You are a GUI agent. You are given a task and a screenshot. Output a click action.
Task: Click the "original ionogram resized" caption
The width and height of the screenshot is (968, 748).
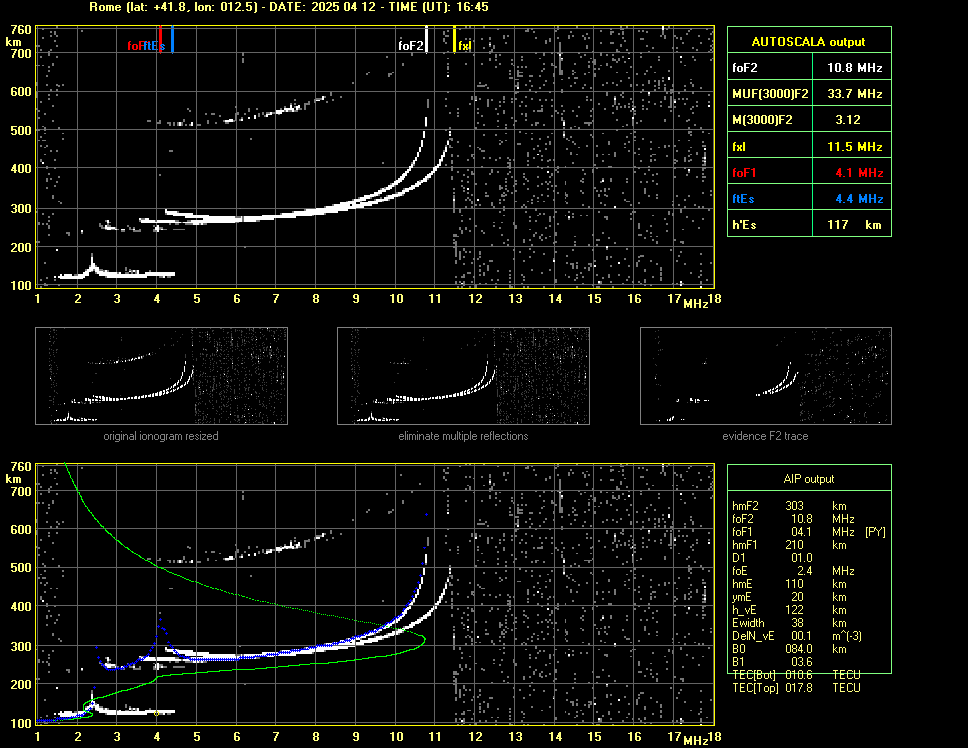(x=161, y=436)
